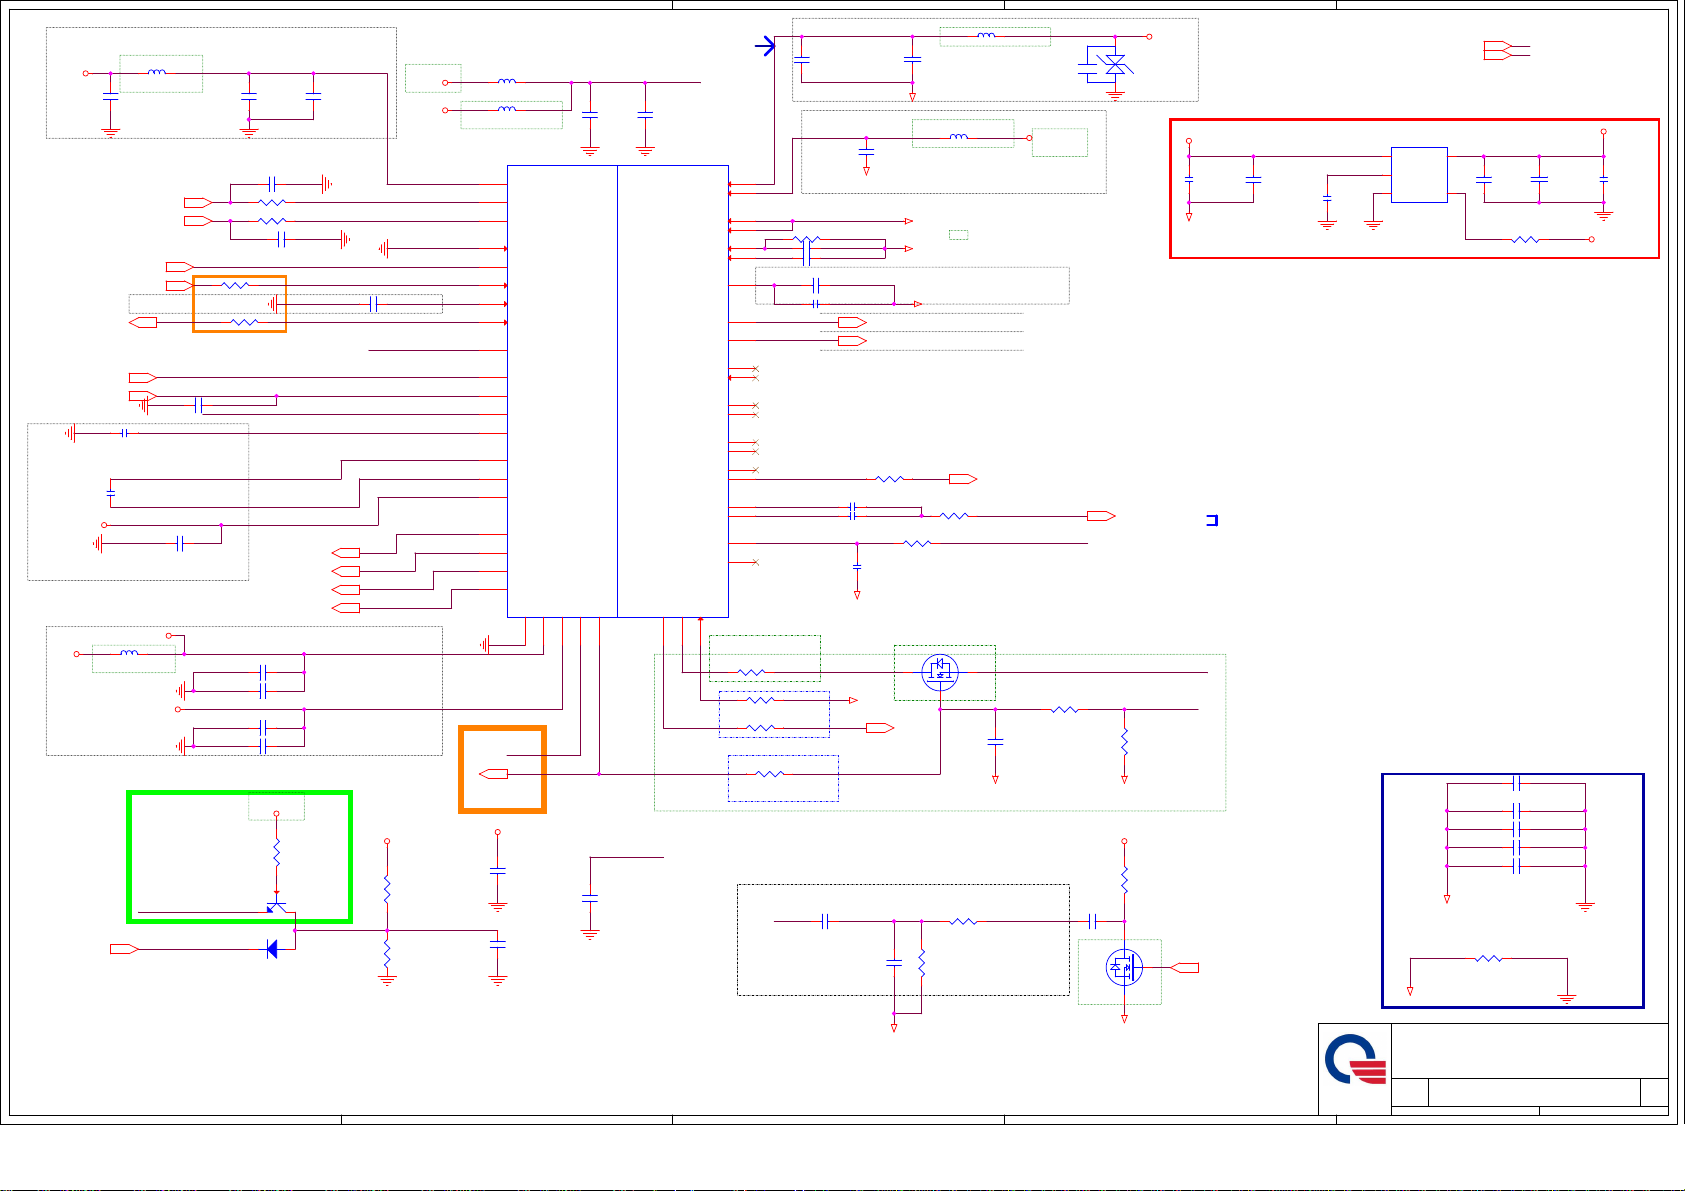Screen dimensions: 1685x1191
Task: Select the MOSFET symbol inside green dashed box
Action: (940, 672)
